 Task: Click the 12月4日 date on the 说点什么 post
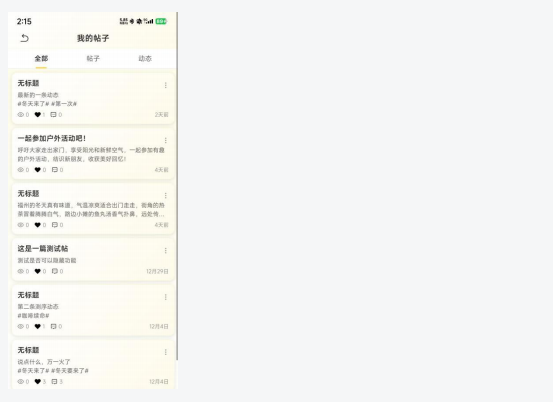[x=159, y=381]
